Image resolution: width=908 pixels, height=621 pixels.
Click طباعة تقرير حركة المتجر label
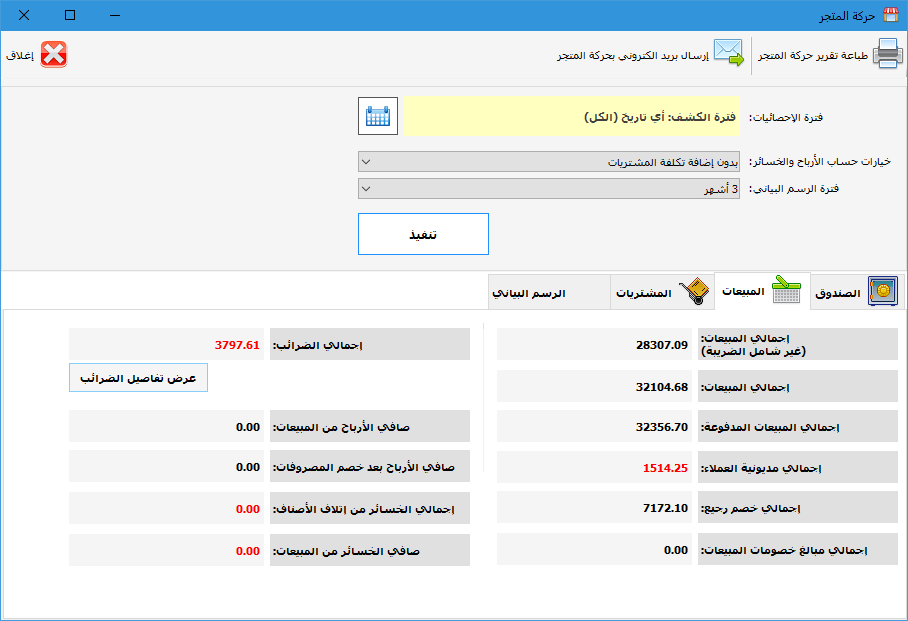coord(813,55)
